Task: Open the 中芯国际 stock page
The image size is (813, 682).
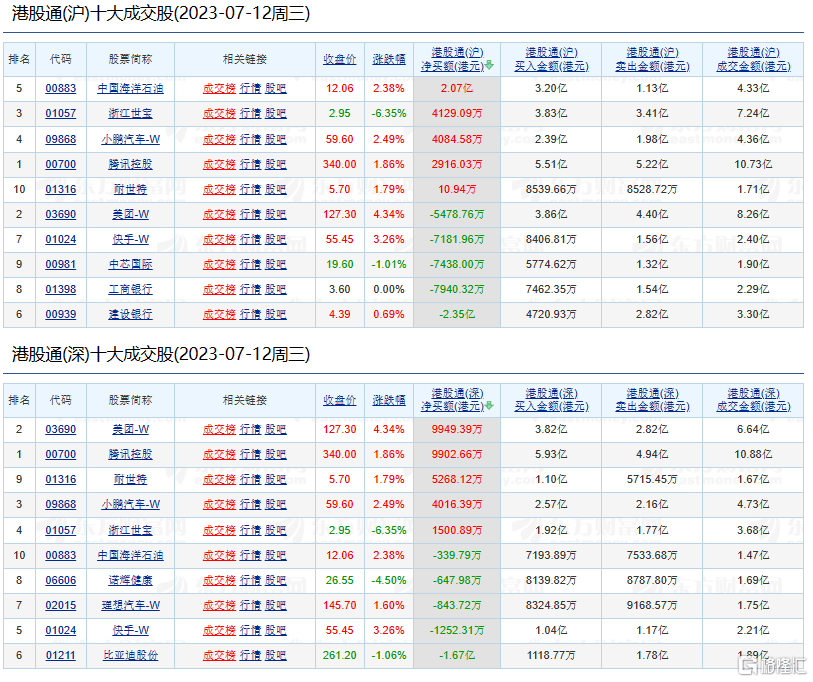Action: pos(131,265)
